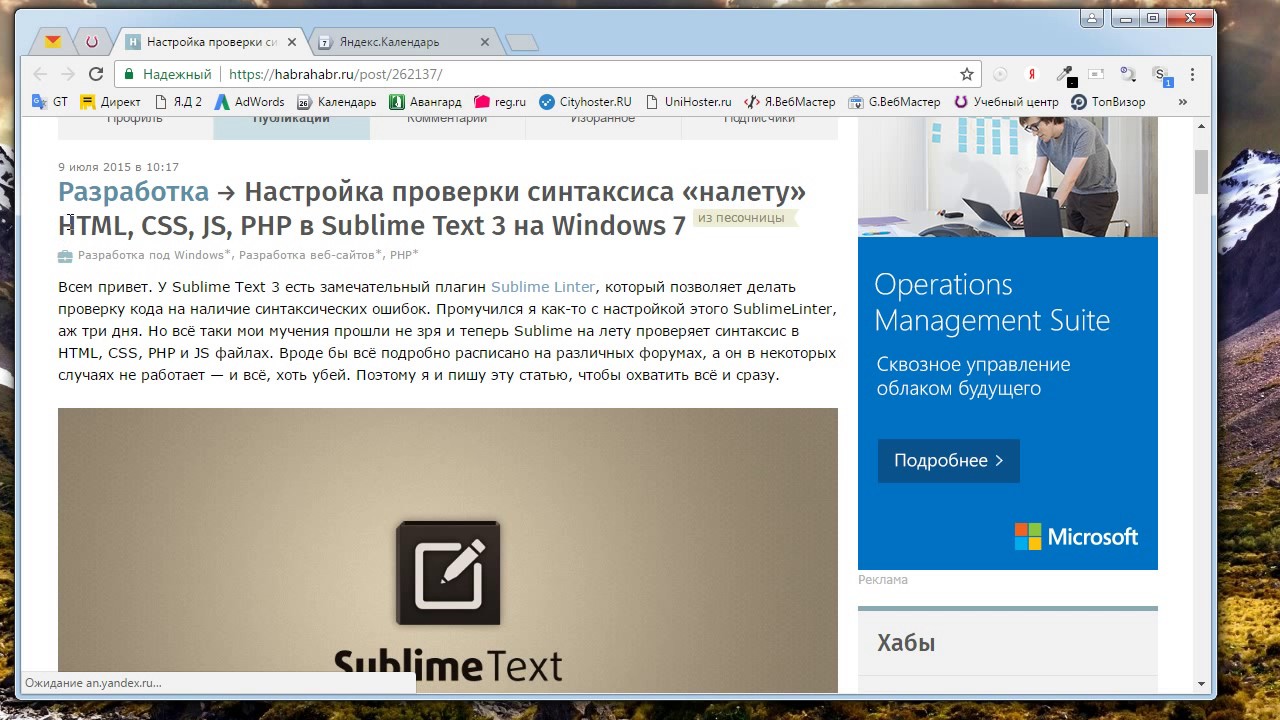Open the Подписчики tab
The width and height of the screenshot is (1280, 720).
[x=759, y=127]
